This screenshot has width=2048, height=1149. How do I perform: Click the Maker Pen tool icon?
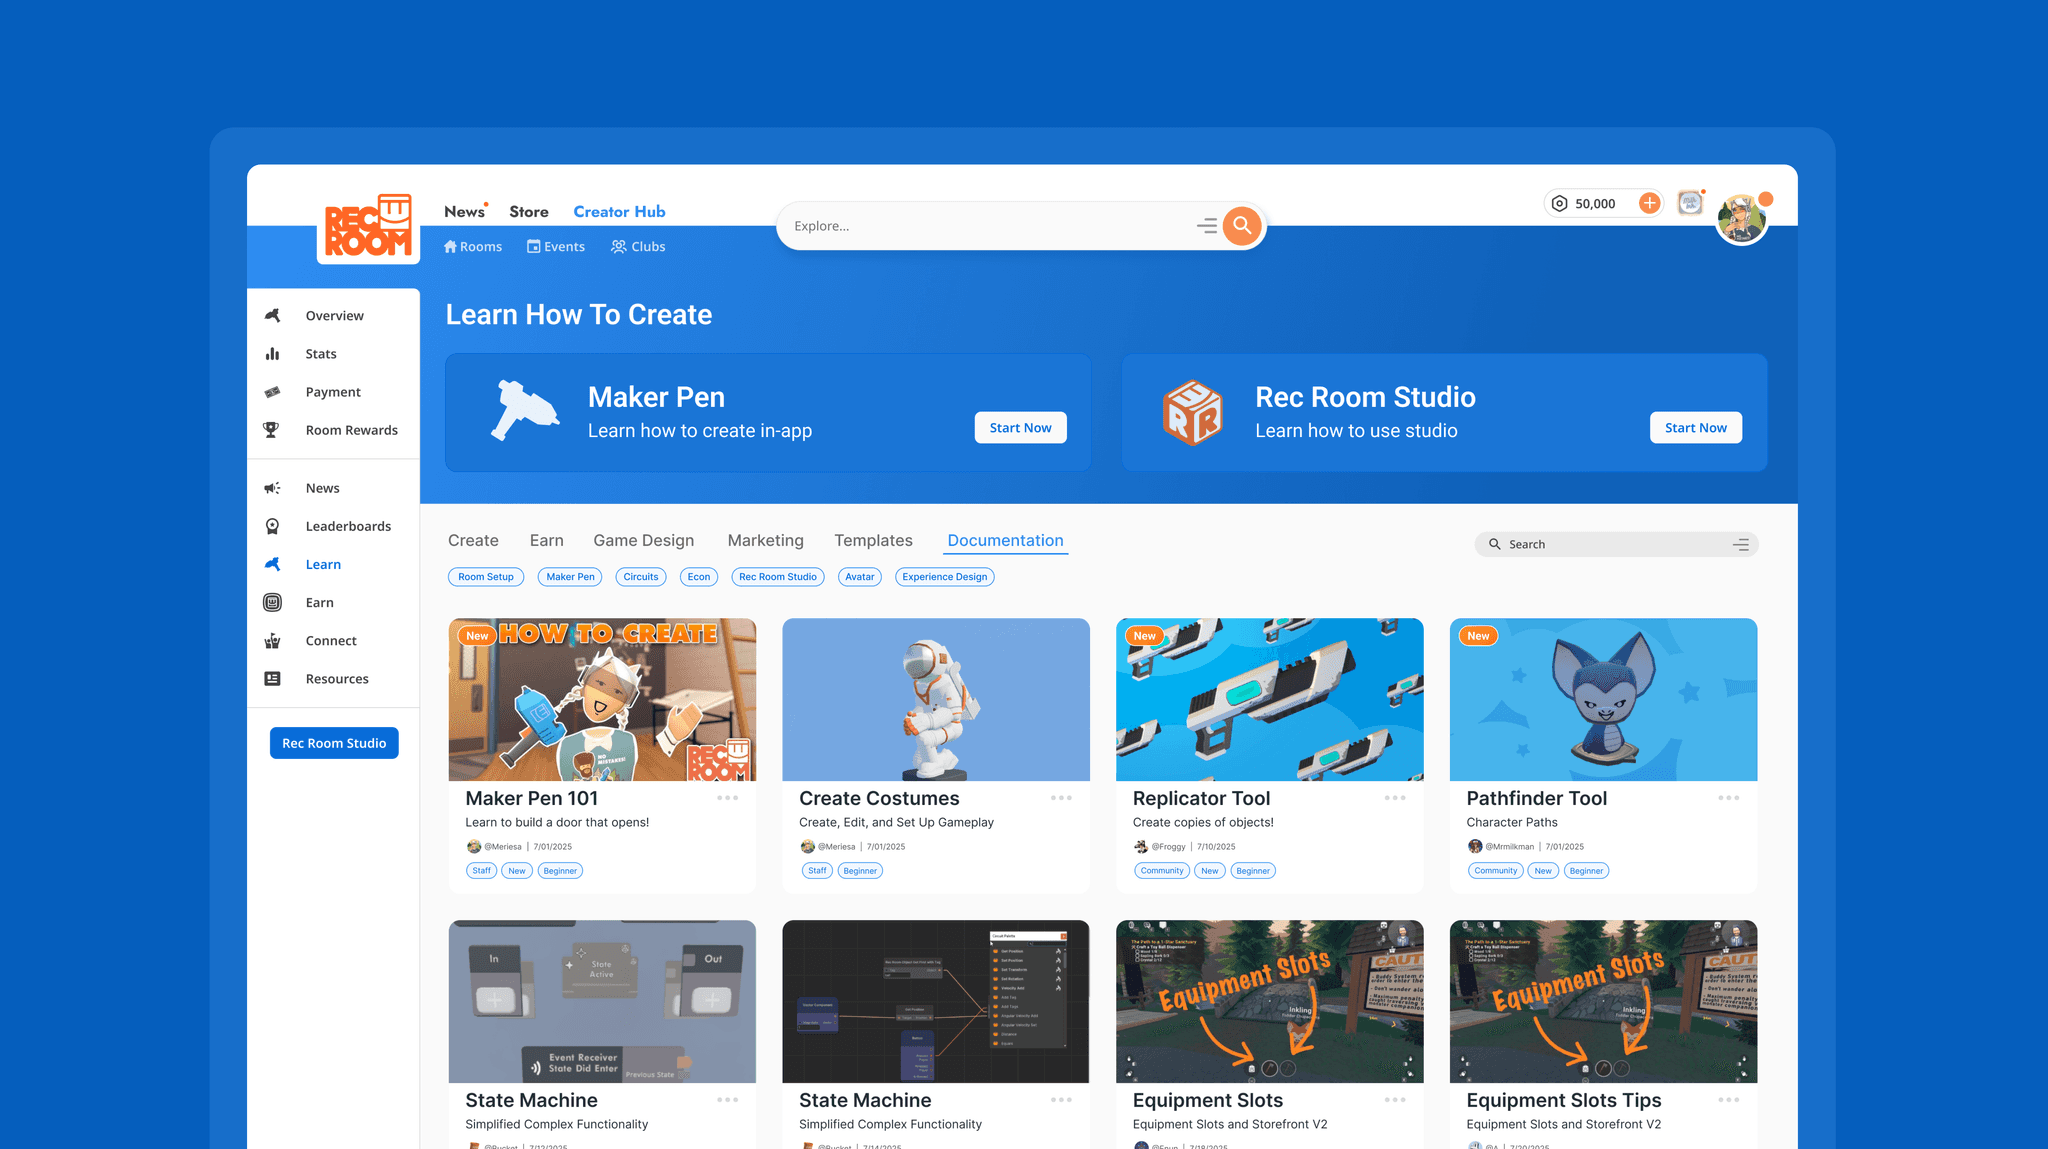524,410
